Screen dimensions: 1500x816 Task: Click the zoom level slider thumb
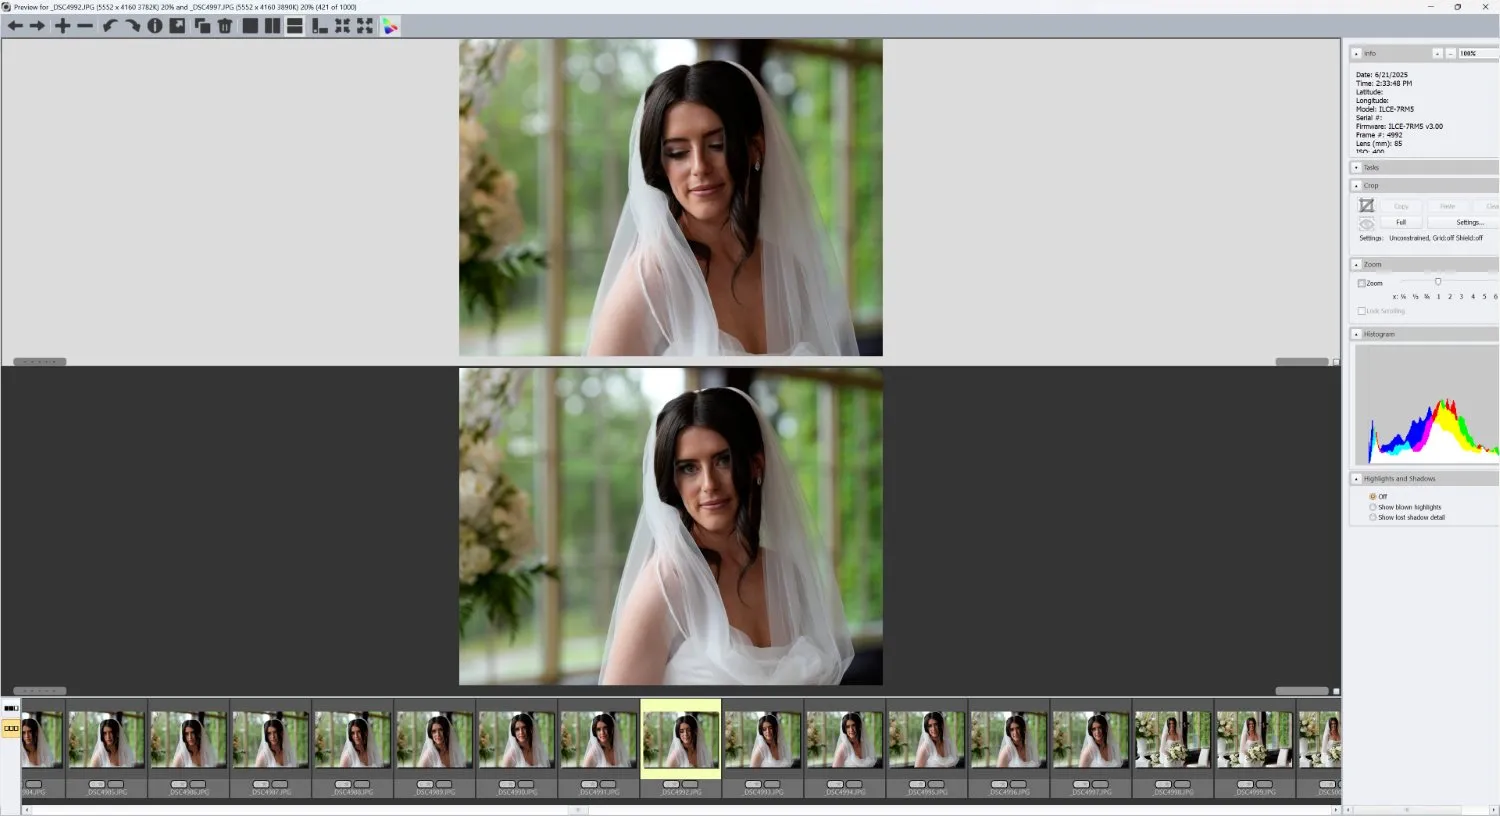(x=1438, y=281)
